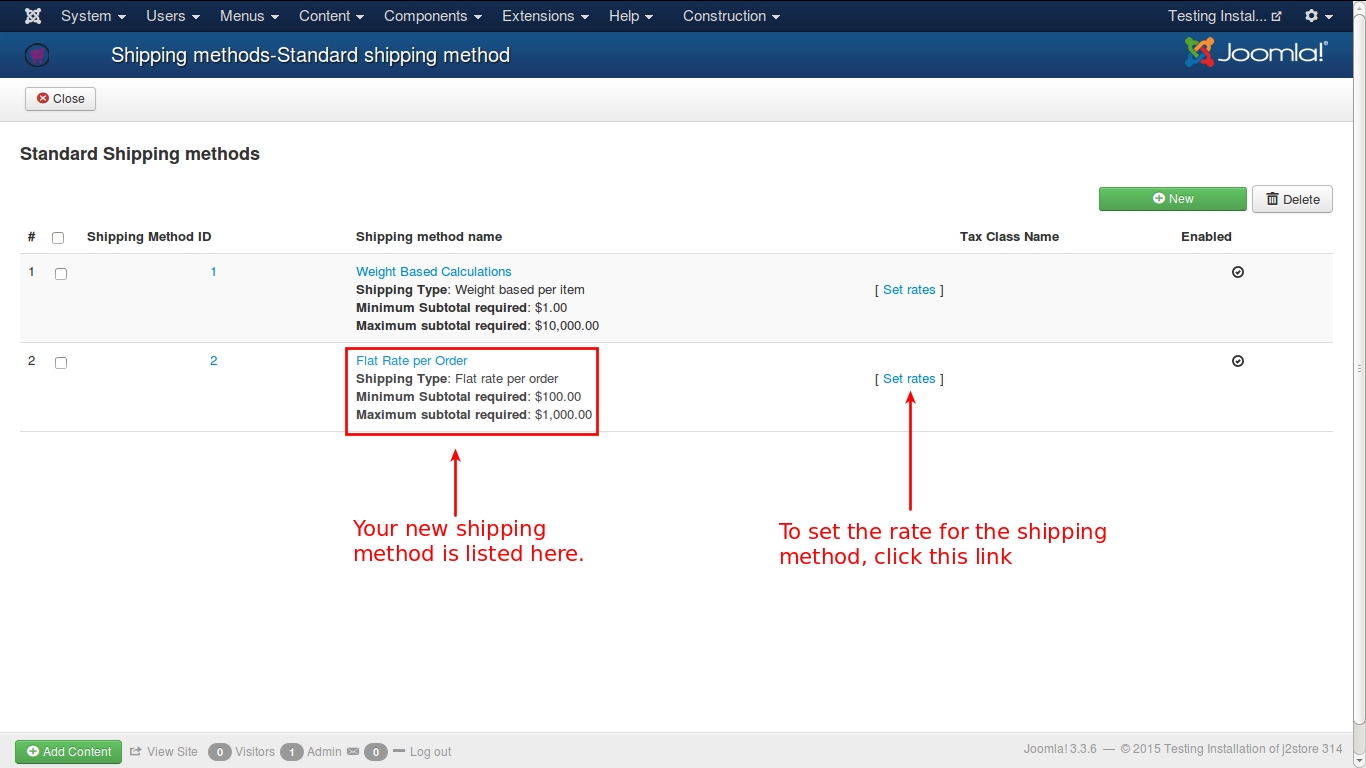This screenshot has width=1366, height=768.
Task: Click the Admin count badge
Action: coord(292,752)
